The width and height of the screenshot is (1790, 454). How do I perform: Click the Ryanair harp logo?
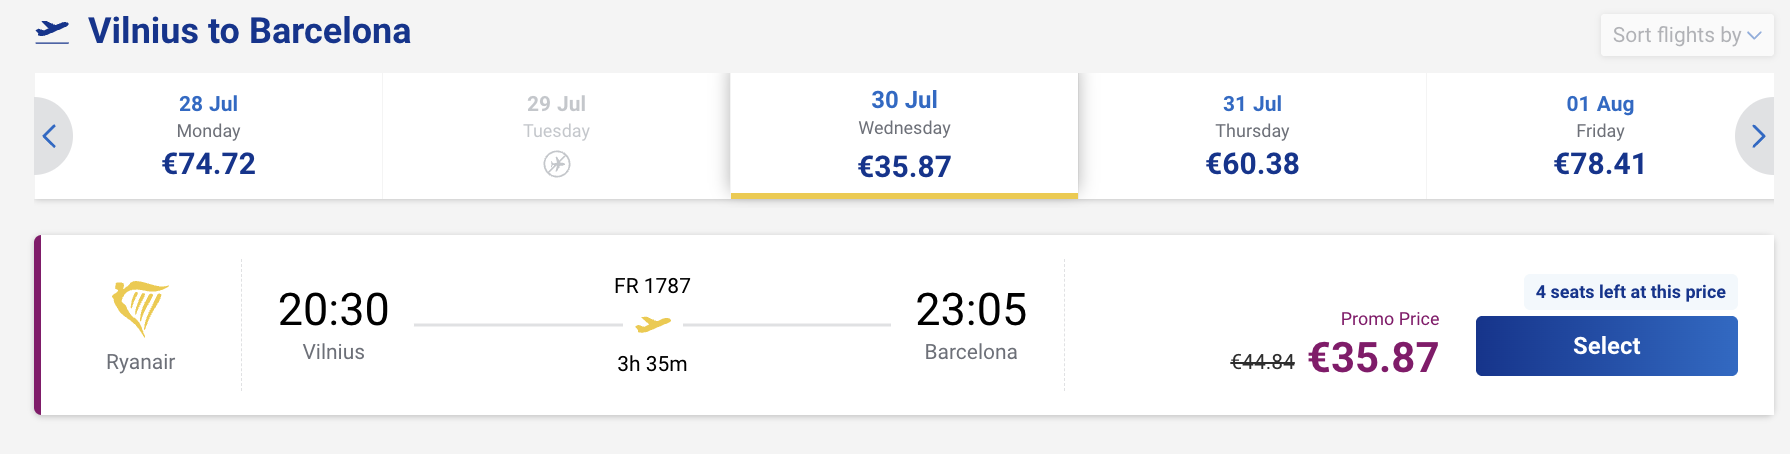140,308
